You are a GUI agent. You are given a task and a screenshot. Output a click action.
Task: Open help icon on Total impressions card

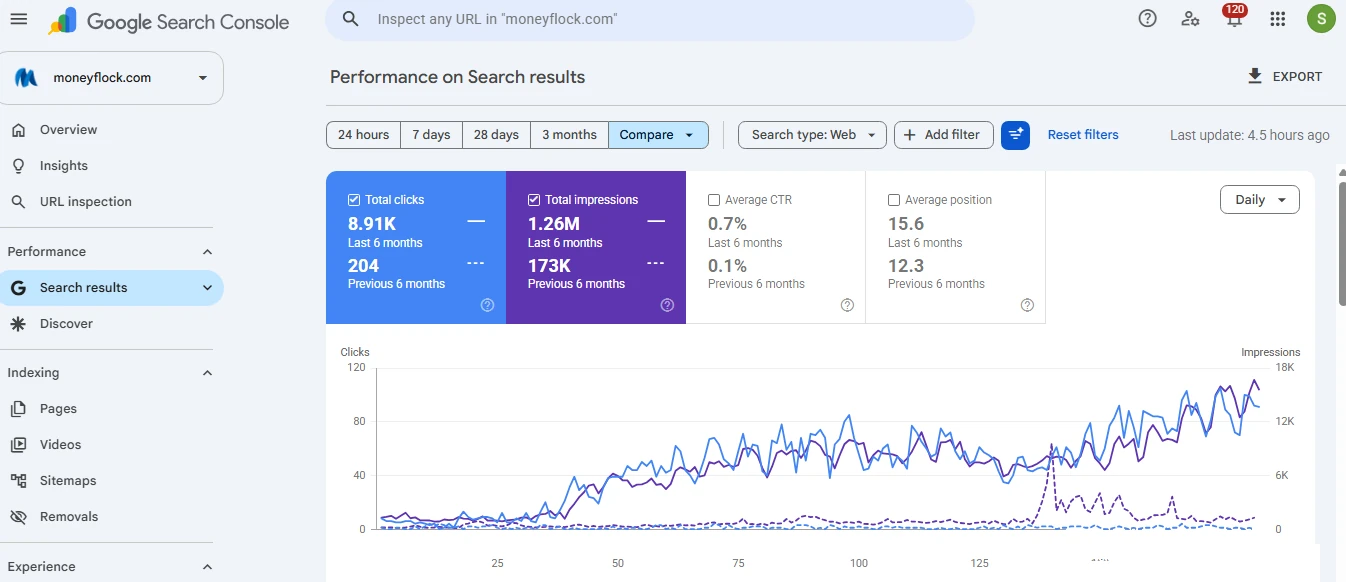pyautogui.click(x=667, y=305)
